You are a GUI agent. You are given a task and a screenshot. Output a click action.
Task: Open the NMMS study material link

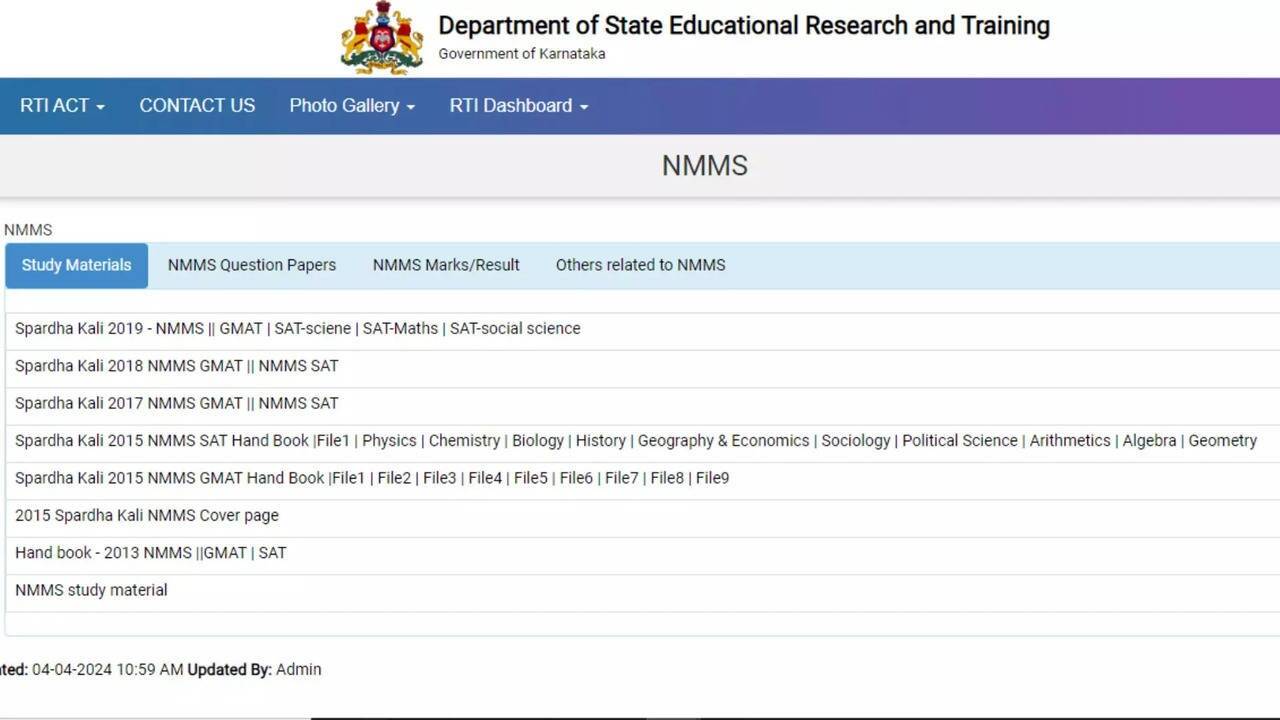[91, 591]
